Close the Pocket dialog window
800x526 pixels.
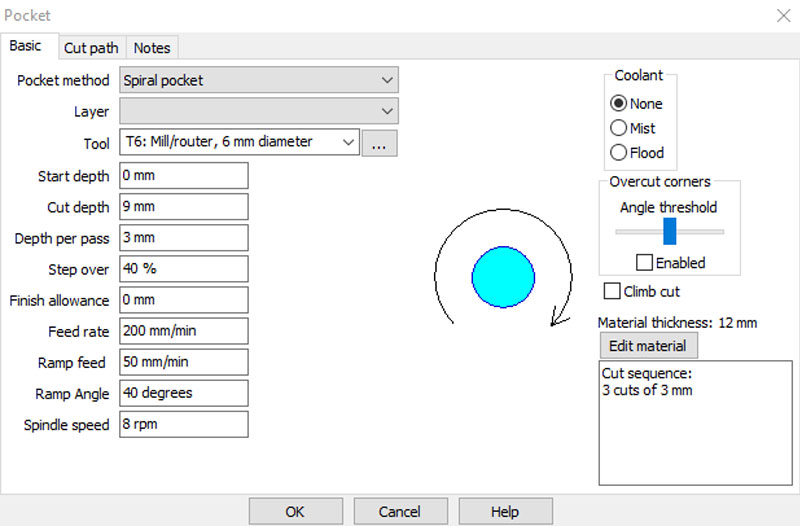click(781, 15)
